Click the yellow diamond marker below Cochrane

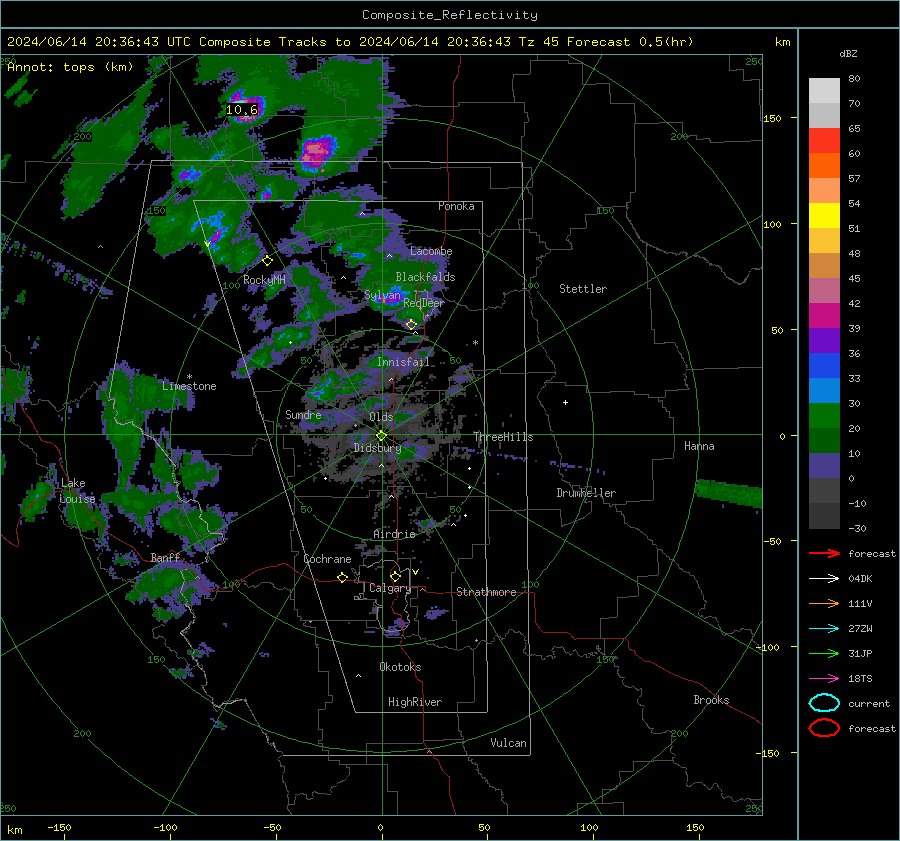342,577
